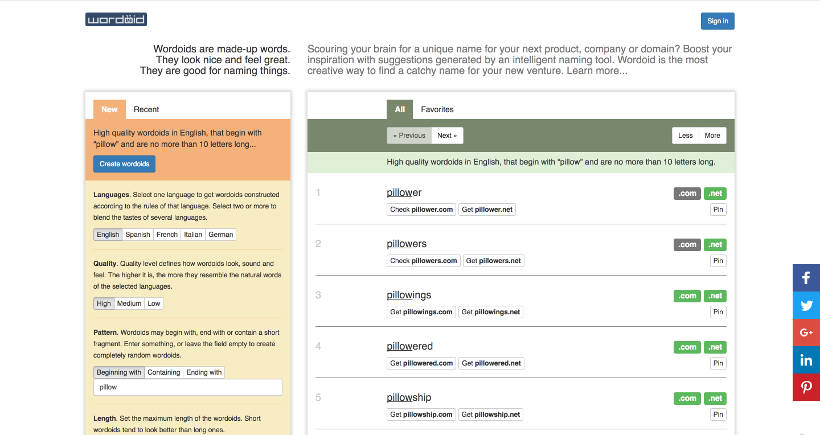Screen dimensions: 820x435
Task: Pin the pillower wordoid
Action: click(x=718, y=209)
